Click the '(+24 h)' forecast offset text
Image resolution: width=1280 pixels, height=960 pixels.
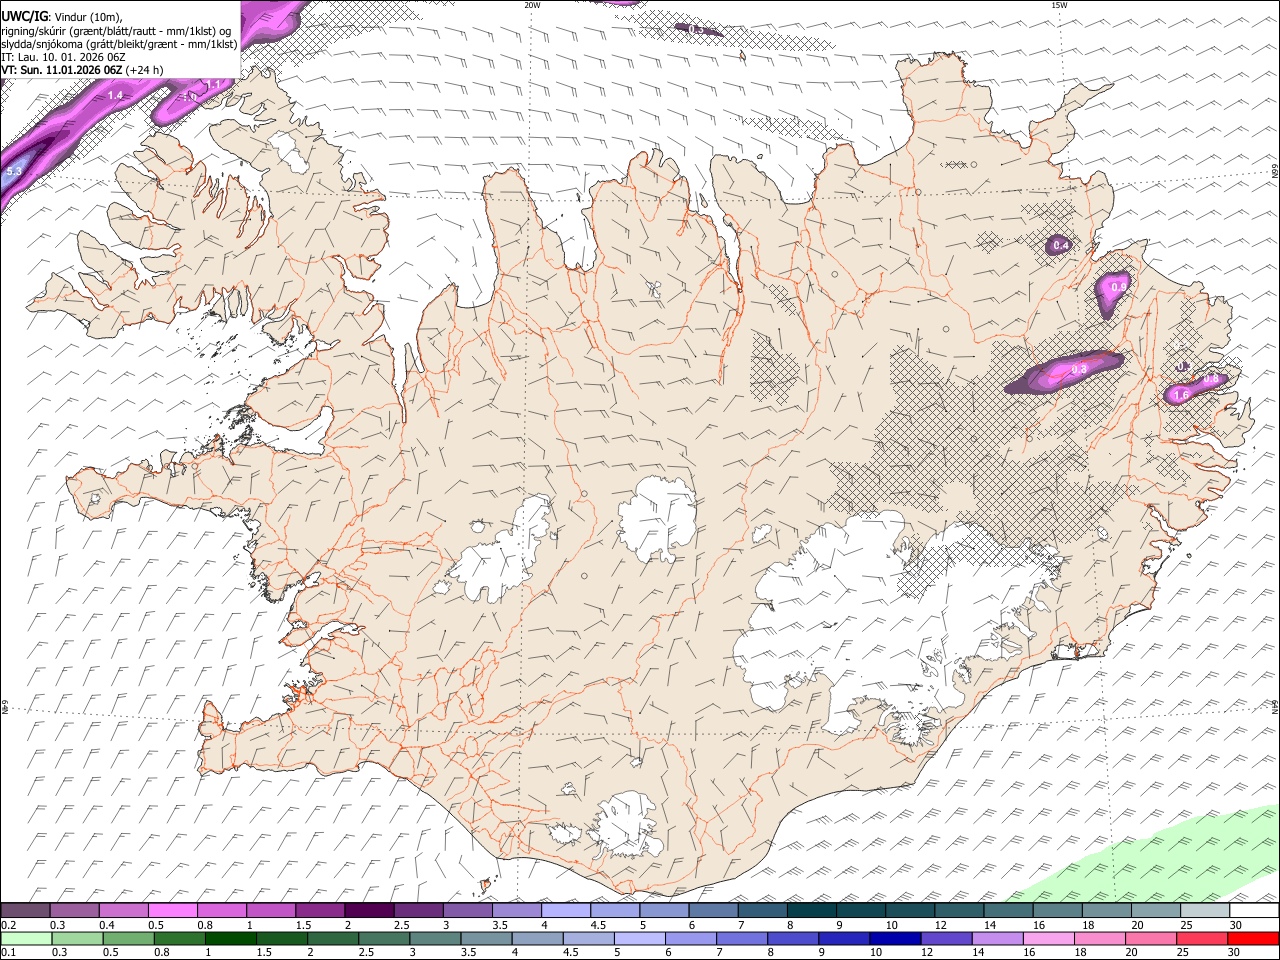145,70
